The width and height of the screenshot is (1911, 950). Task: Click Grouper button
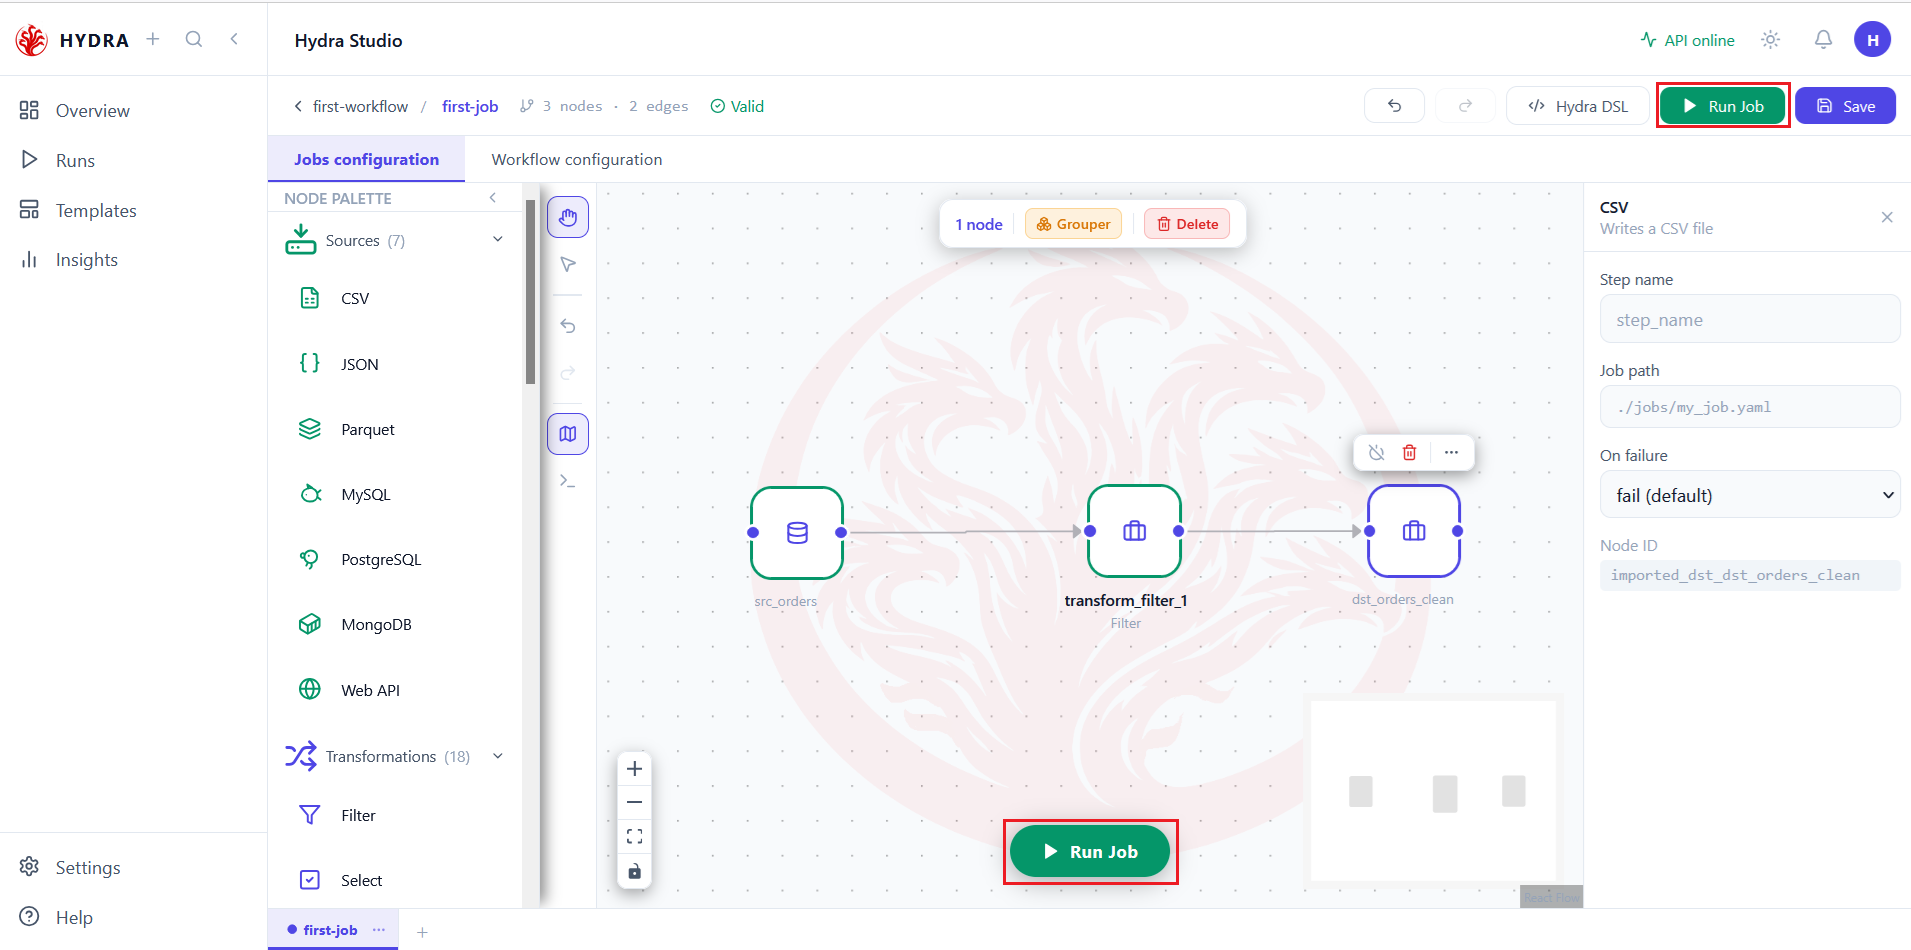(1073, 224)
